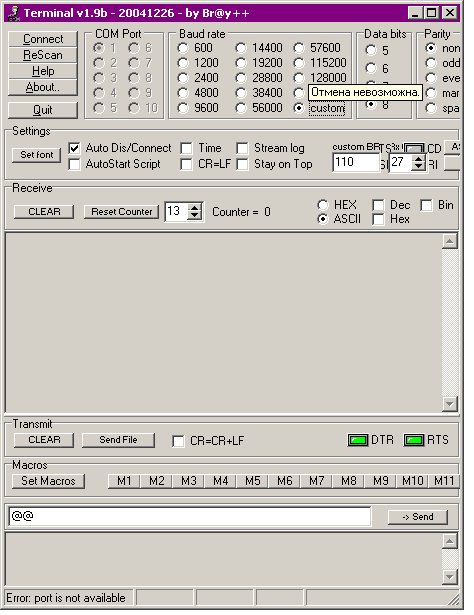The width and height of the screenshot is (474, 615).
Task: Toggle the green DTR indicator
Action: point(358,440)
